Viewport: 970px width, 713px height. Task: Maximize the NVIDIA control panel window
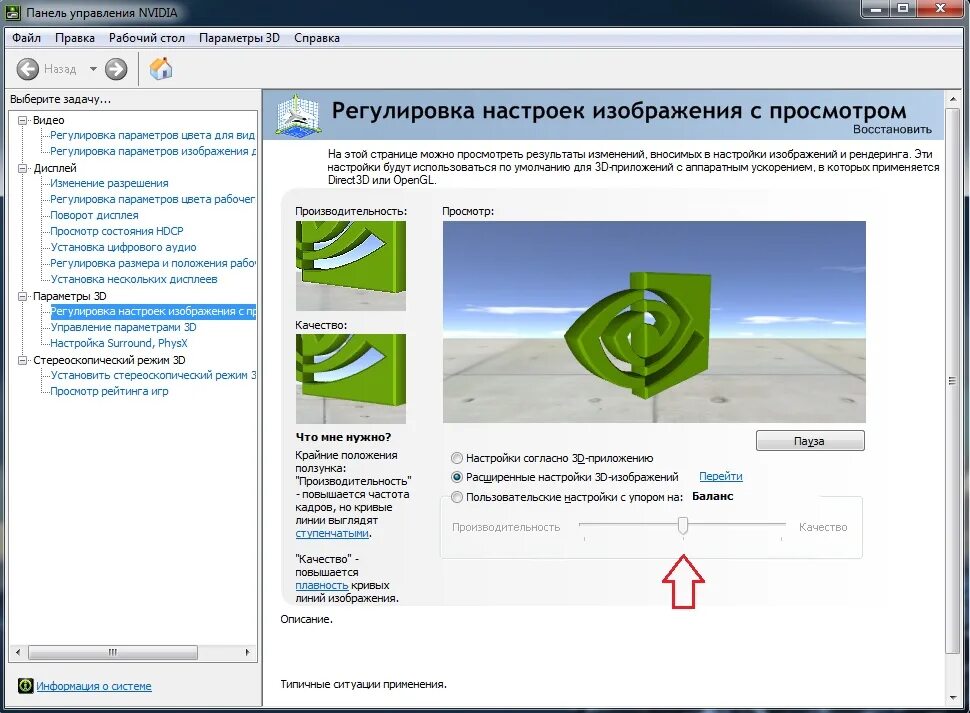point(903,8)
